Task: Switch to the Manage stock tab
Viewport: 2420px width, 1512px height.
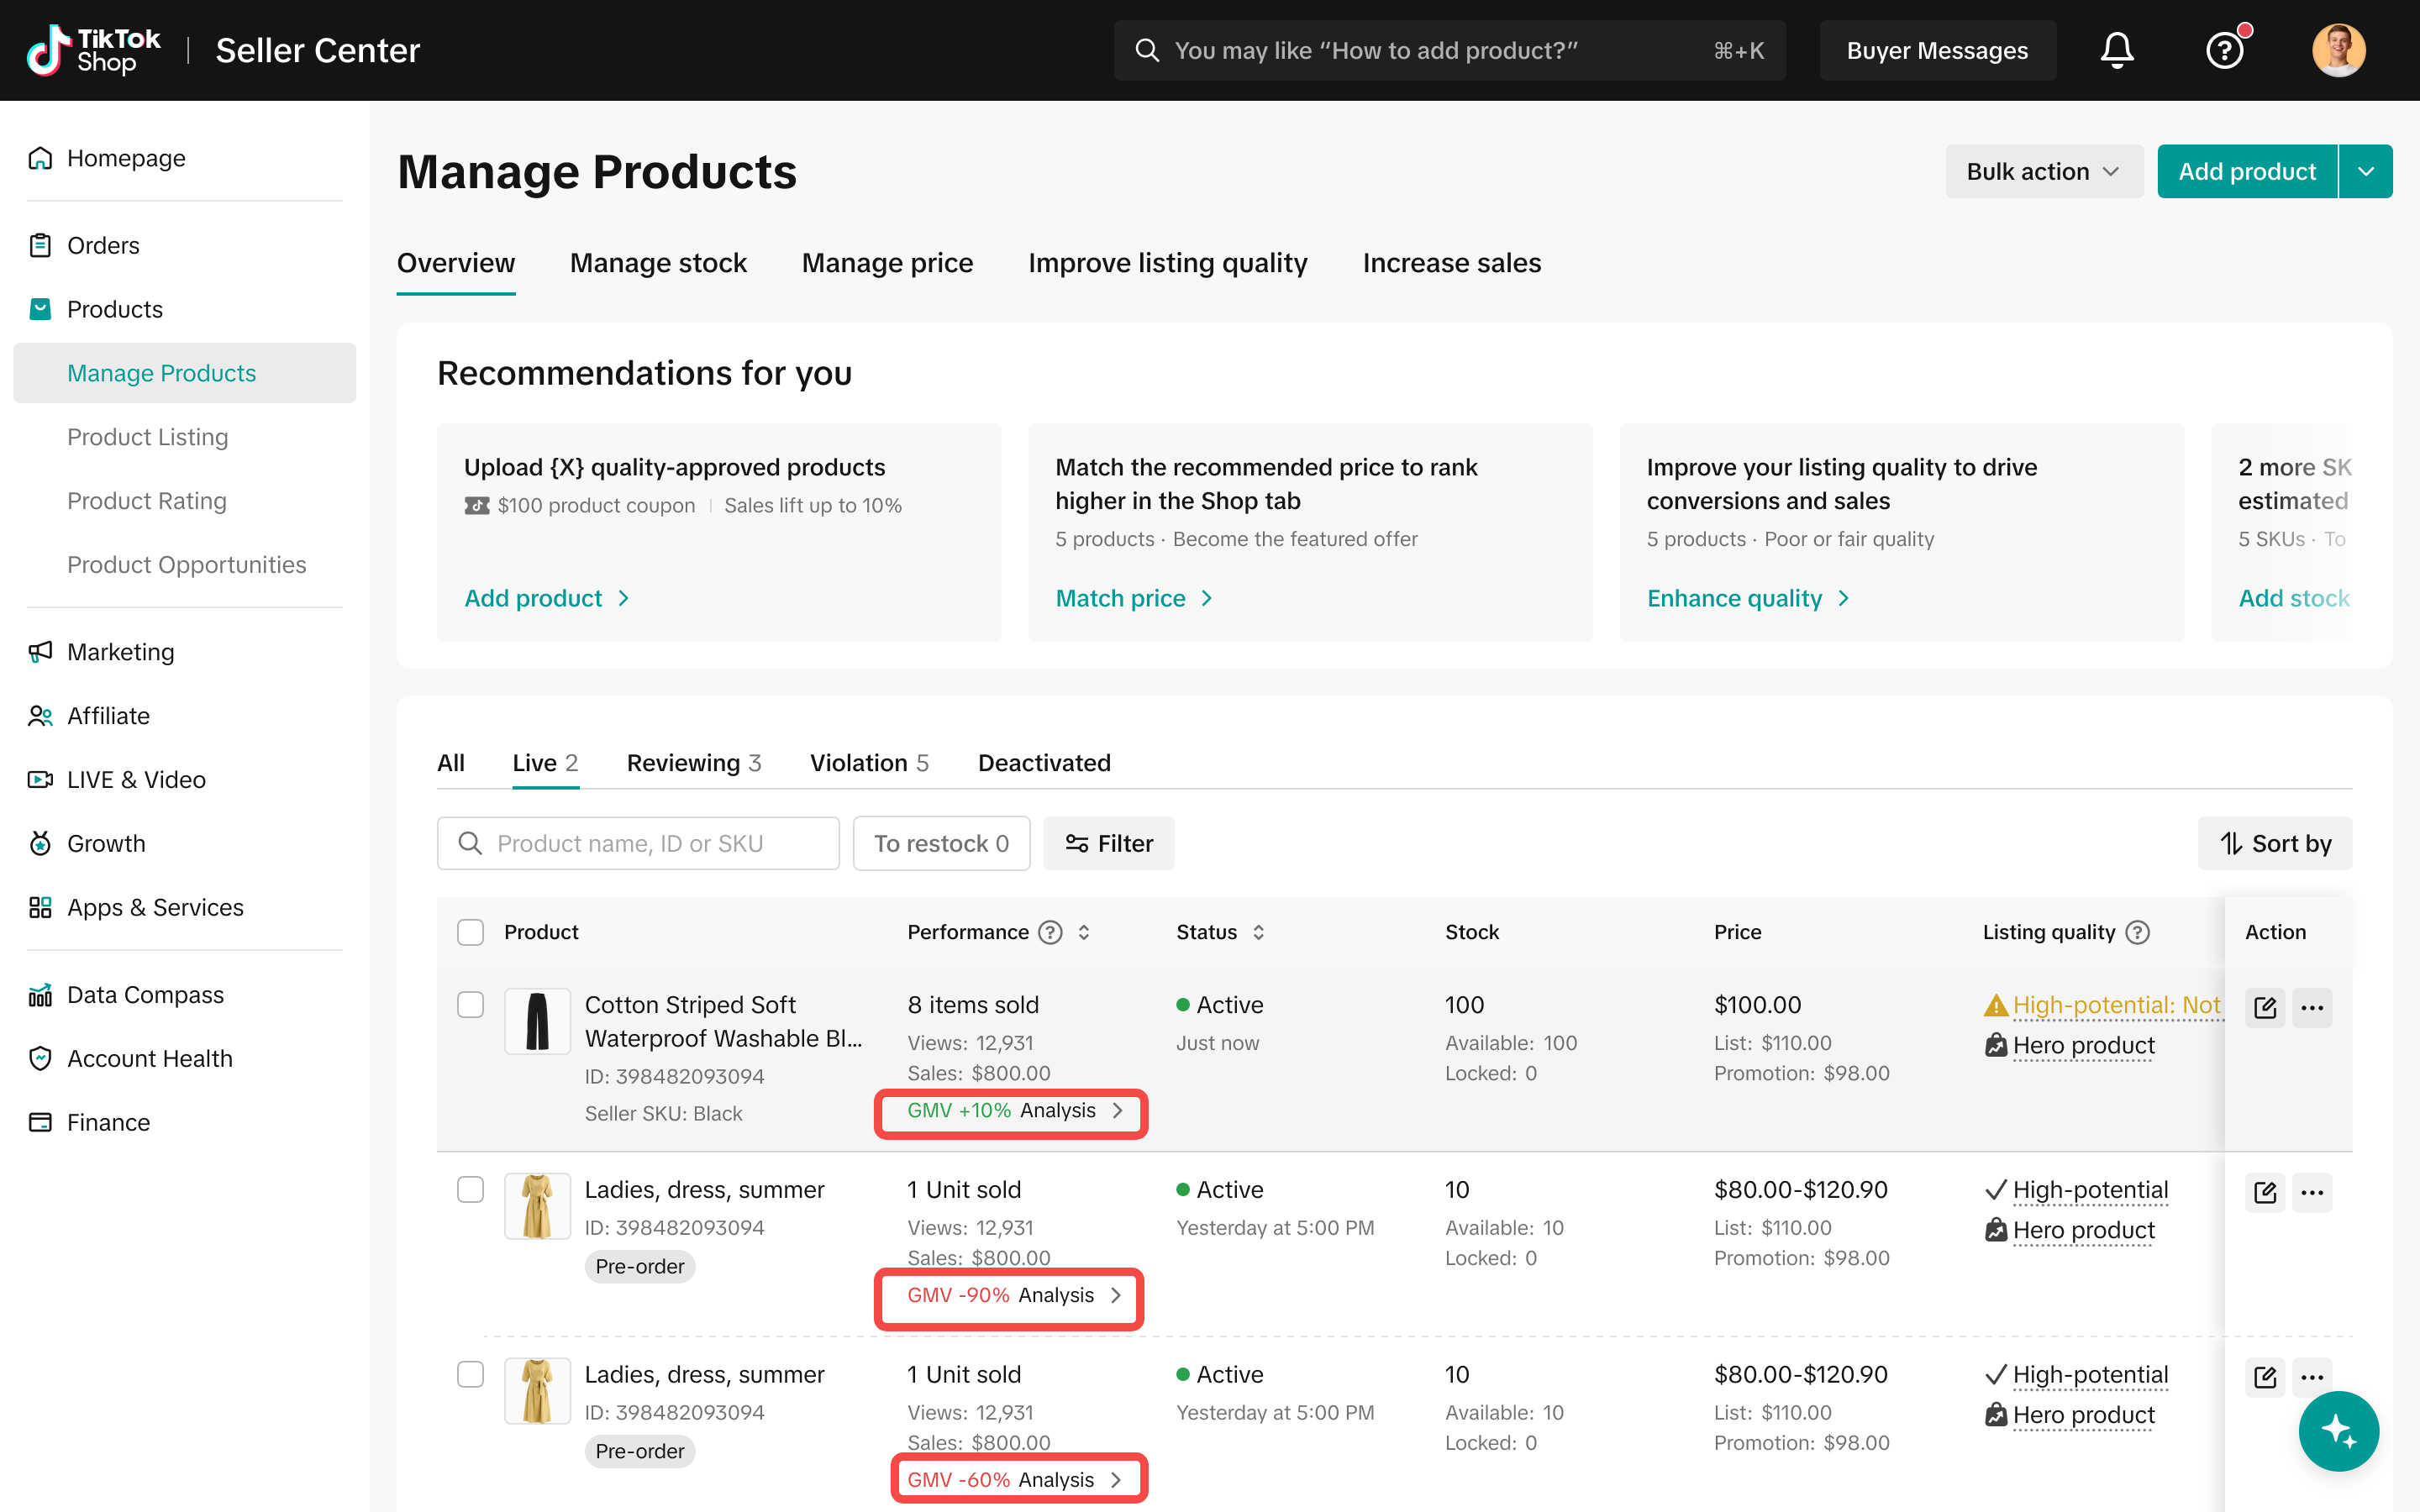Action: 658,263
